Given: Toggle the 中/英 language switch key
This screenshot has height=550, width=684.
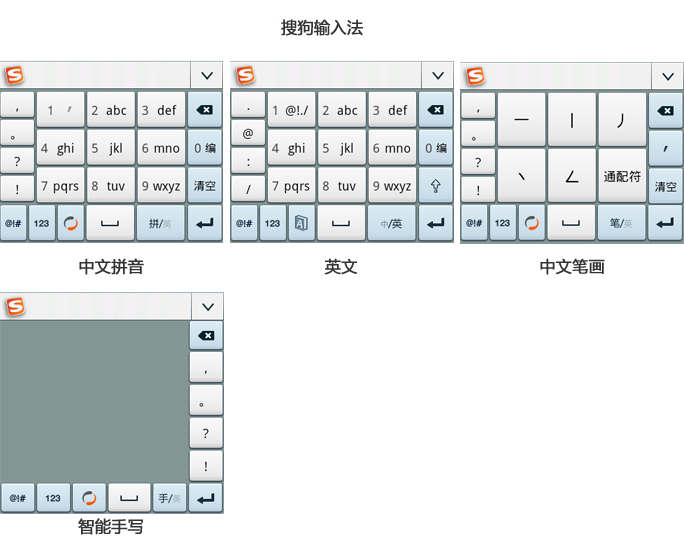Looking at the screenshot, I should [391, 223].
